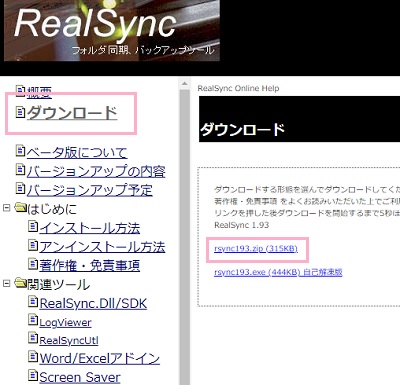Click page icon beside RealSyncUtl
Screen dimensions: 400x385
coord(33,339)
